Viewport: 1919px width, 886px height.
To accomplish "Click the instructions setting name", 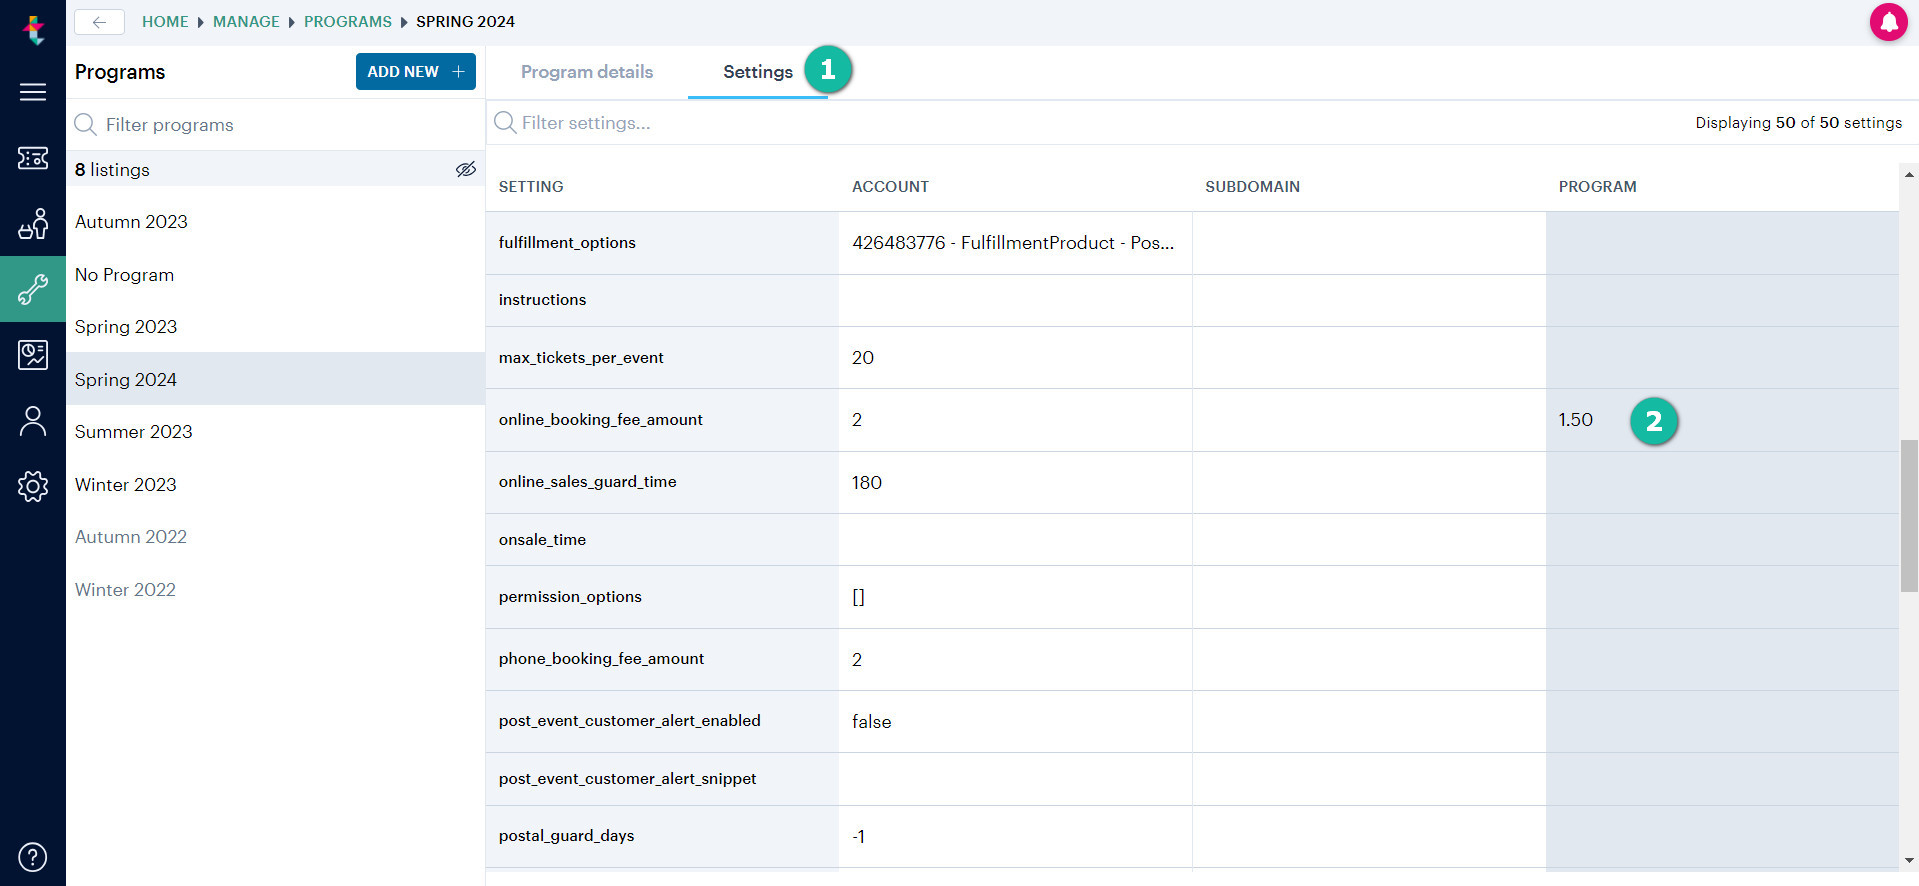I will 542,300.
